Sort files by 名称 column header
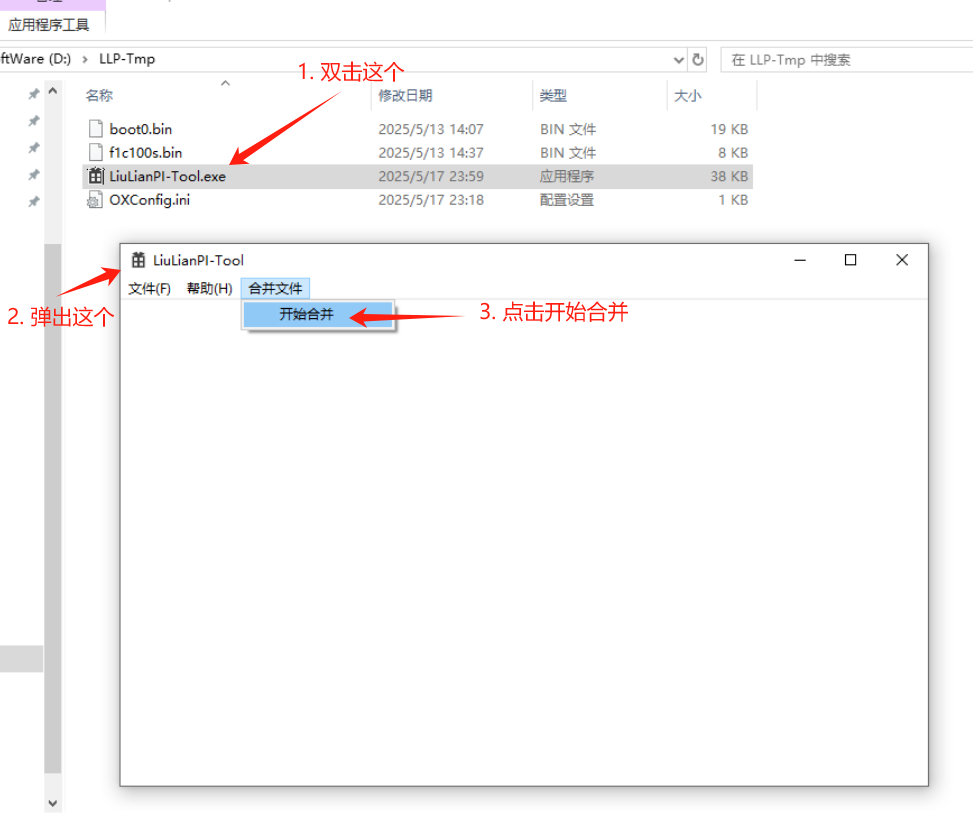973x816 pixels. (99, 96)
